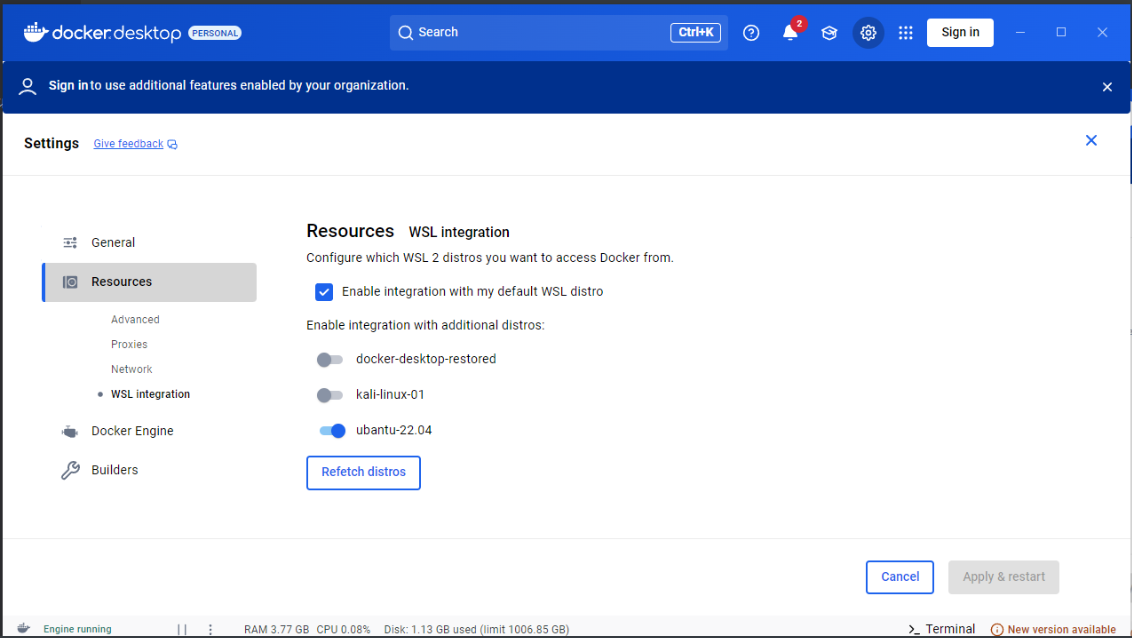Close the Settings panel
This screenshot has width=1132, height=638.
click(x=1091, y=140)
